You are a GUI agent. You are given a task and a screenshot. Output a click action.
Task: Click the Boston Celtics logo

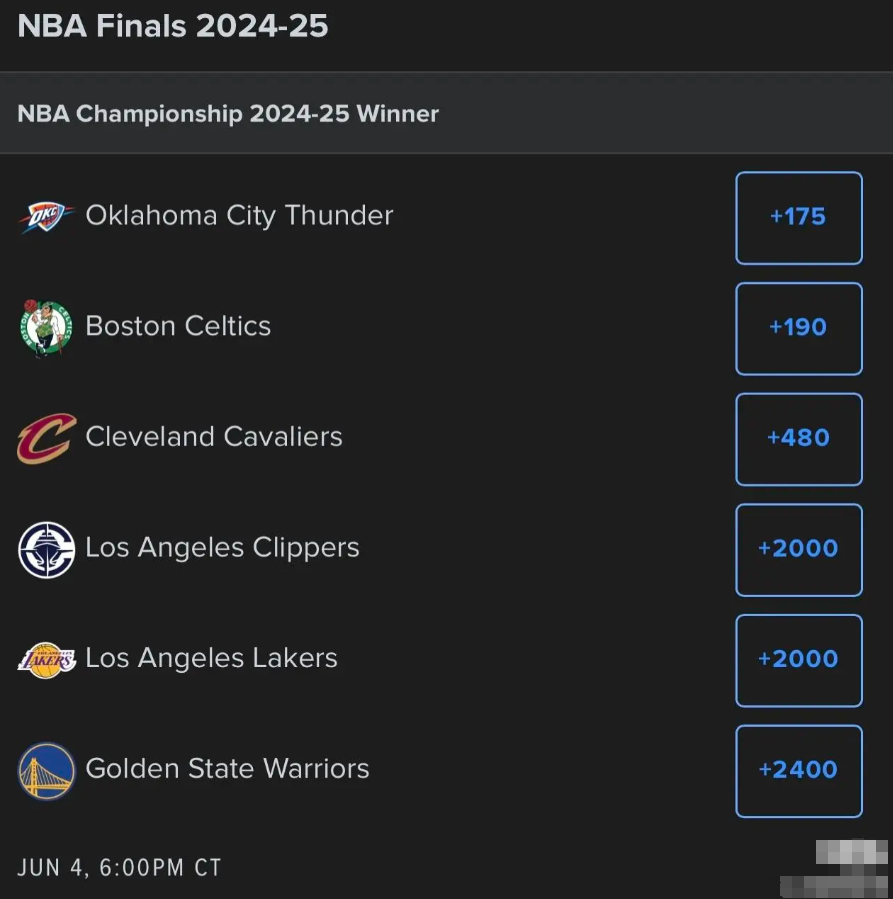tap(46, 328)
